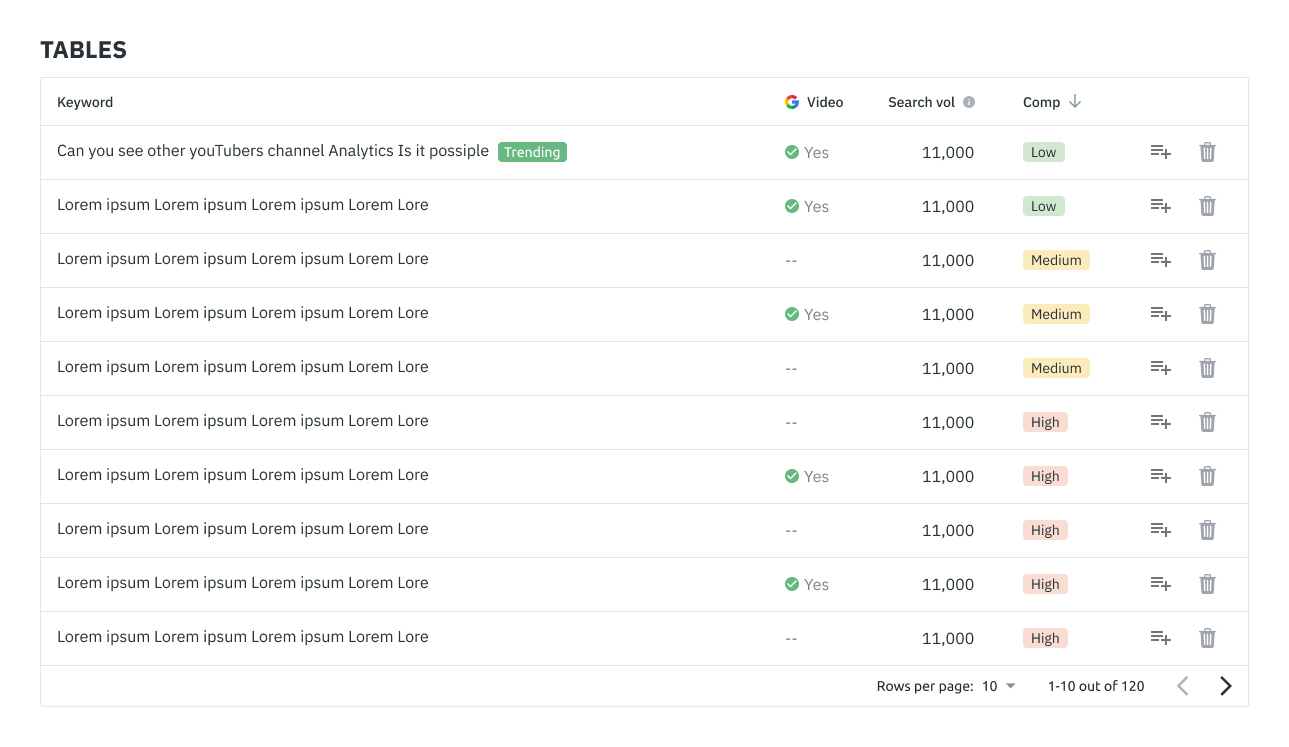Go to previous page of results
Viewport: 1289px width, 747px height.
1183,686
